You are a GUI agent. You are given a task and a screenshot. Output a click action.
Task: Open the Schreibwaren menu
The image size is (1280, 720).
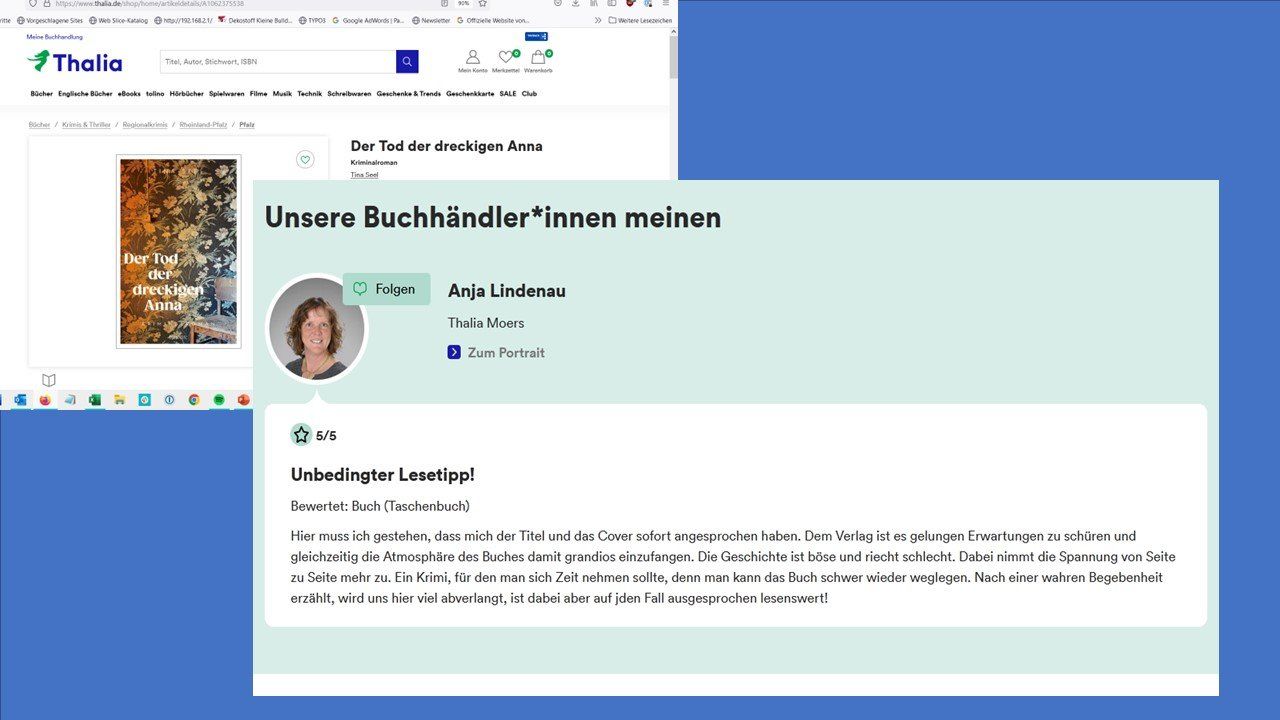tap(349, 94)
